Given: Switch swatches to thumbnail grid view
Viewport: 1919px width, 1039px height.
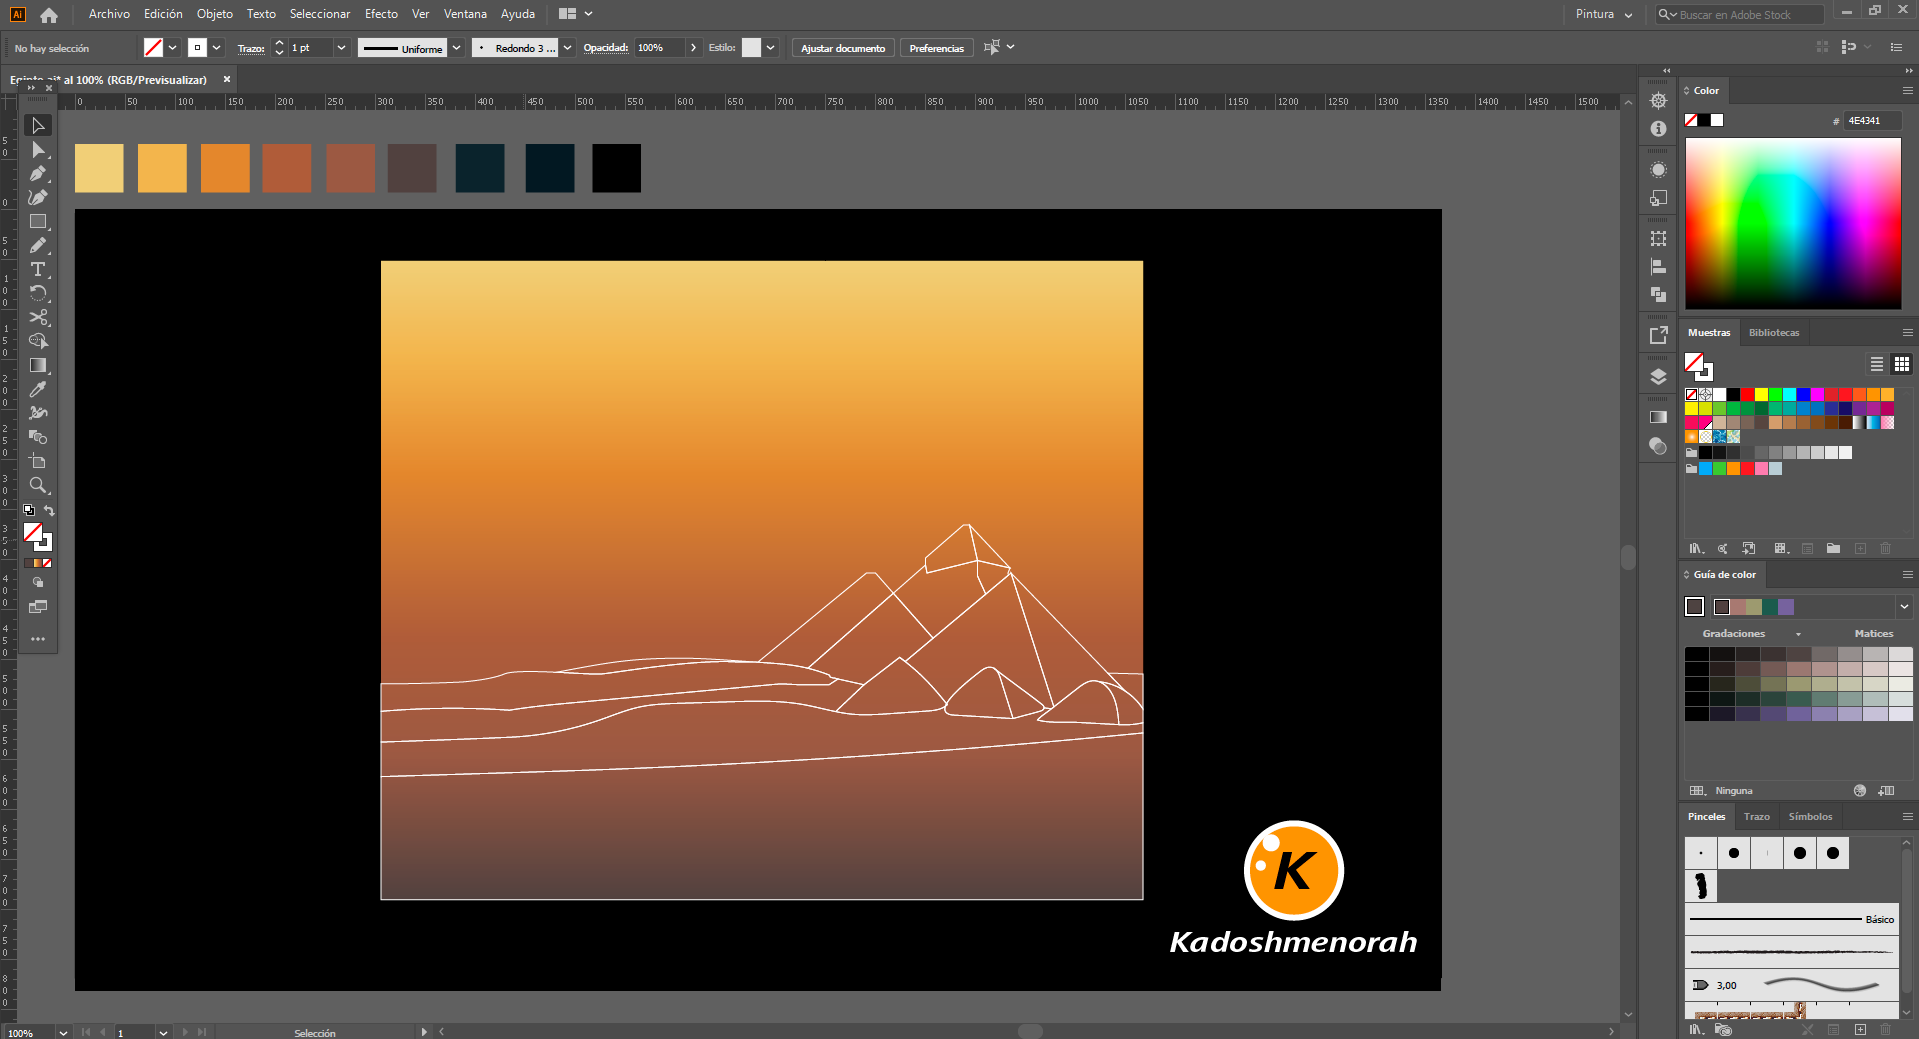Looking at the screenshot, I should click(x=1902, y=364).
